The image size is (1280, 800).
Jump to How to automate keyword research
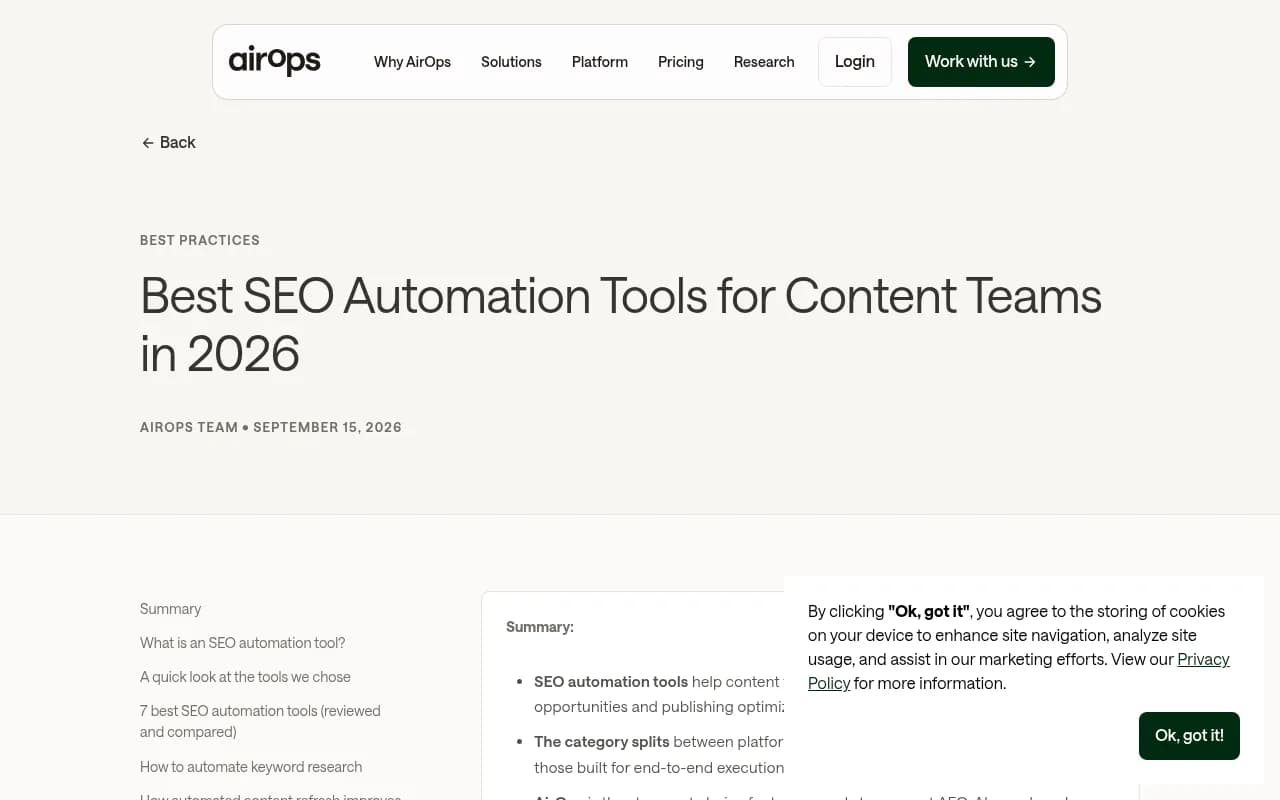coord(251,767)
